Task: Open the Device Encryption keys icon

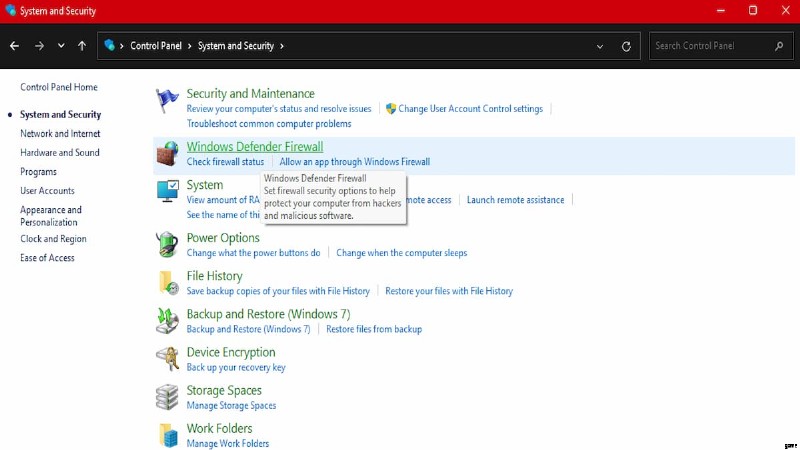Action: [167, 359]
